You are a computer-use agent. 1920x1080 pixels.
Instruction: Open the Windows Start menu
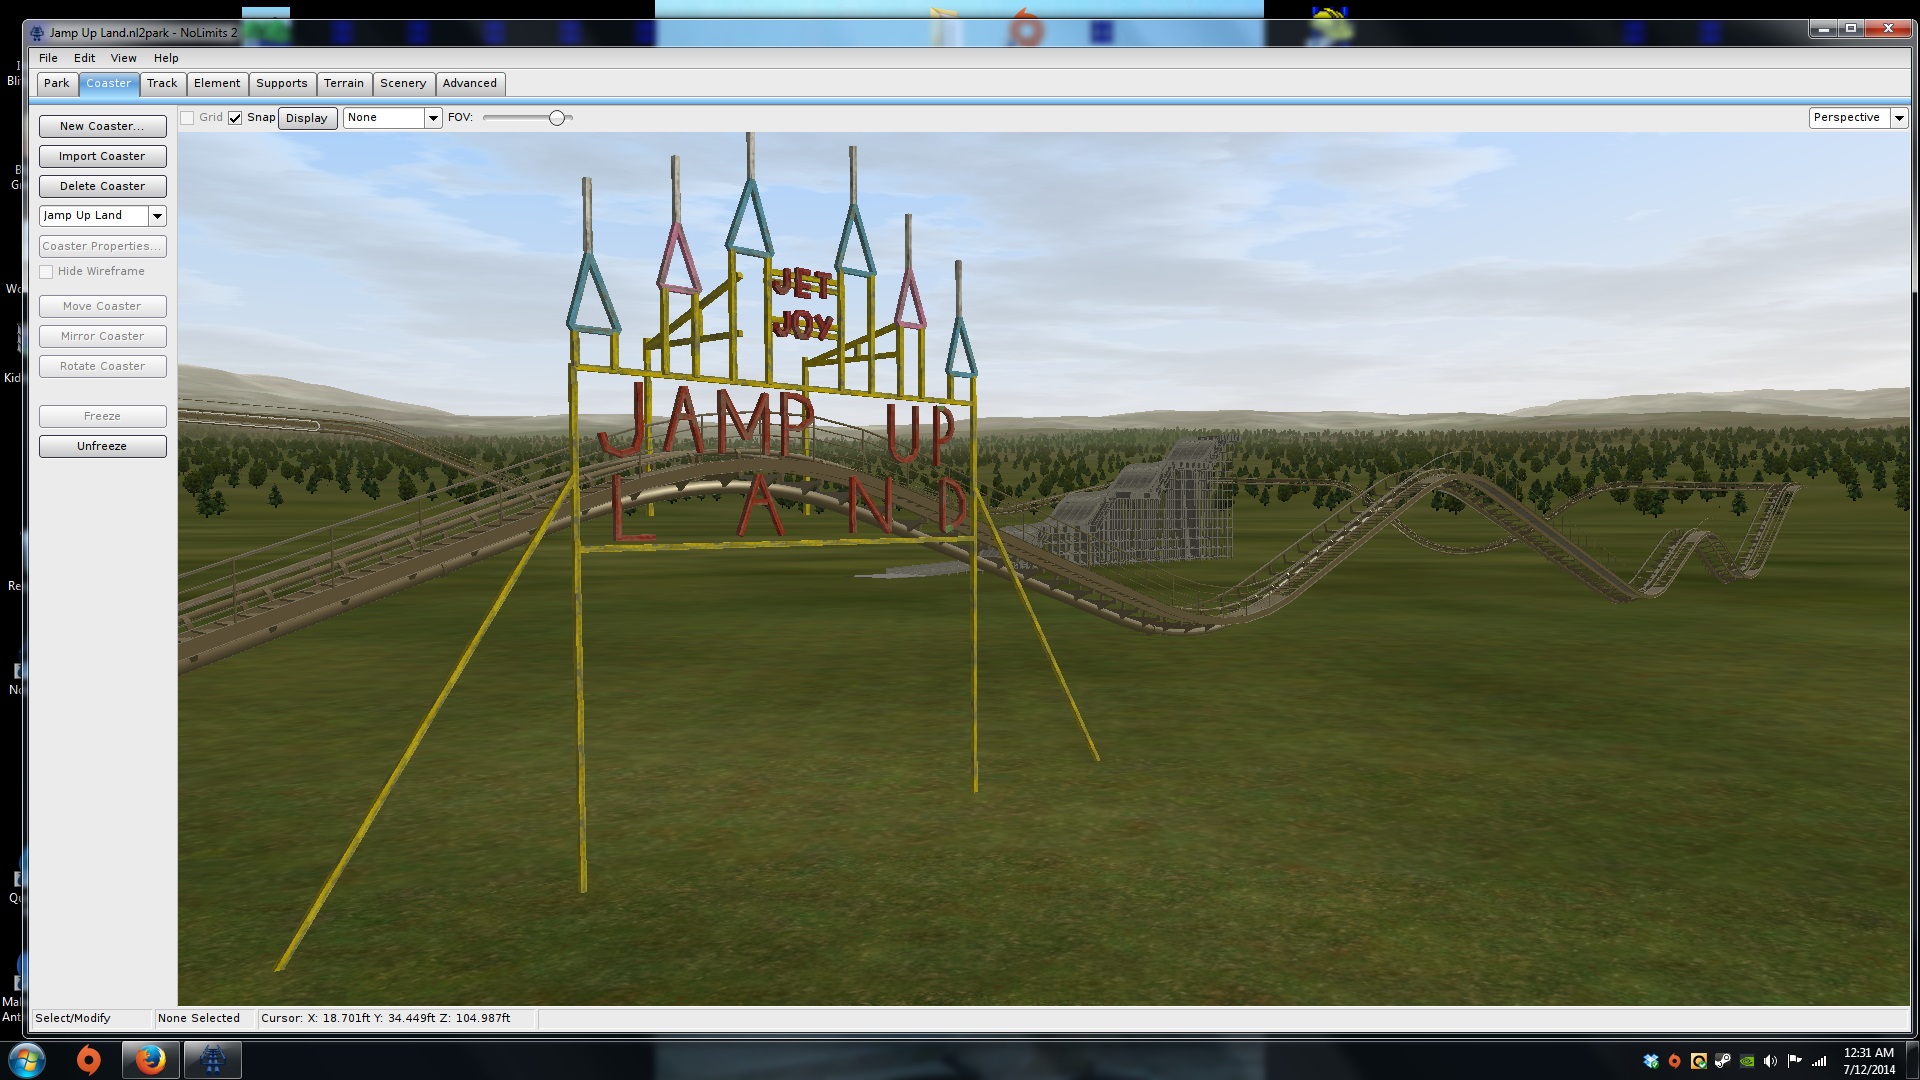[27, 1059]
